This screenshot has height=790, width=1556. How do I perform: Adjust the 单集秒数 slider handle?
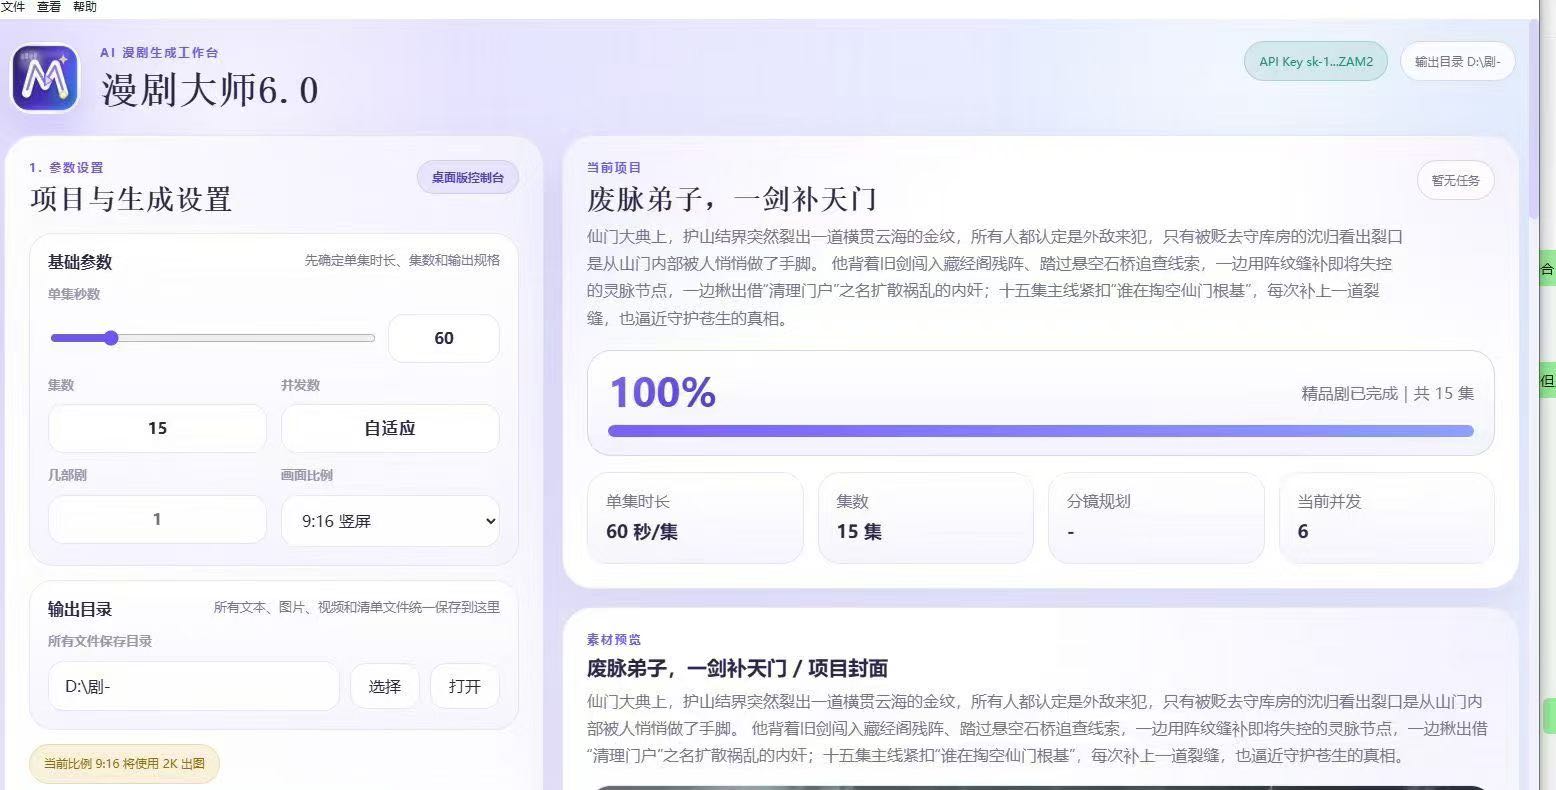(x=111, y=338)
